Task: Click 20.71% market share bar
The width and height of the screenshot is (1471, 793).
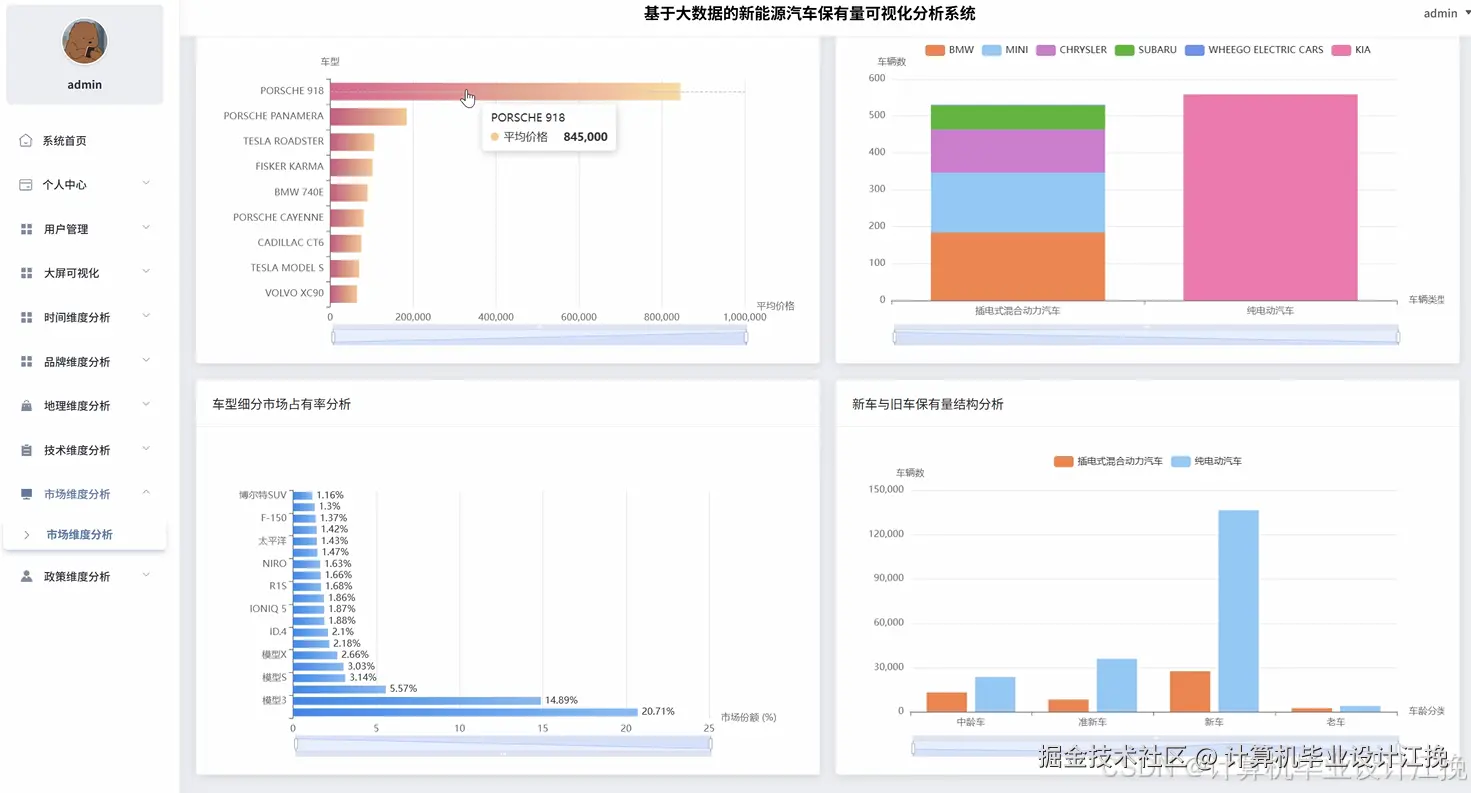Action: [x=465, y=712]
